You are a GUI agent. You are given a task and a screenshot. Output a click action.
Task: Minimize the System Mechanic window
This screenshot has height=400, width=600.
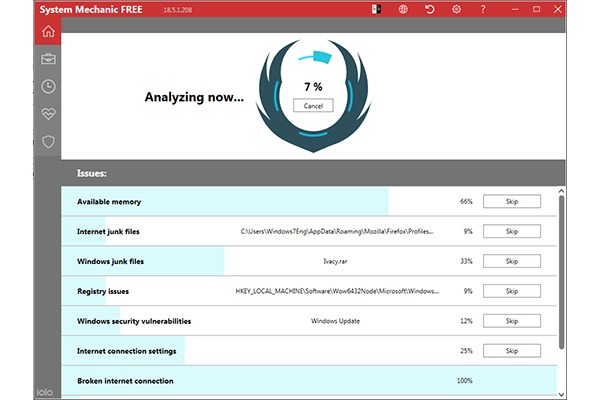515,9
